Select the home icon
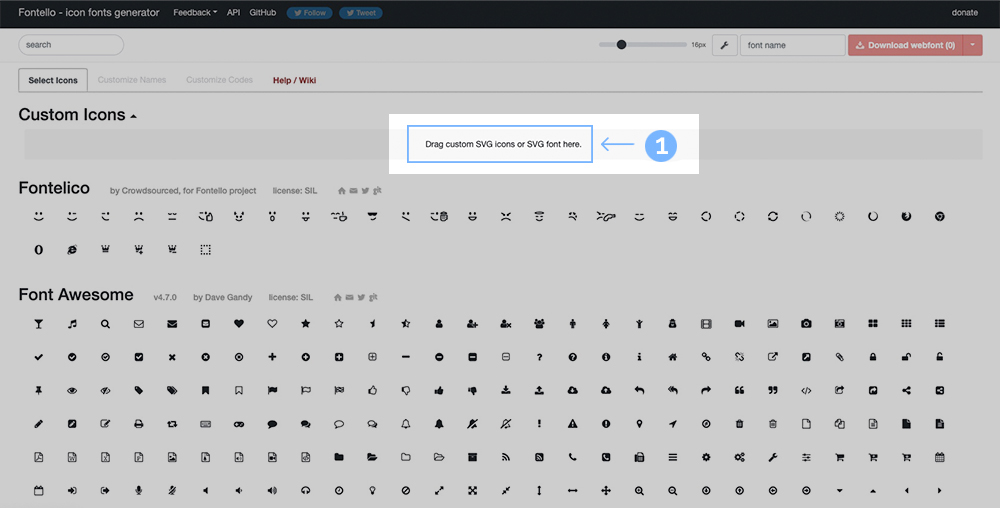This screenshot has height=508, width=1000. [673, 357]
